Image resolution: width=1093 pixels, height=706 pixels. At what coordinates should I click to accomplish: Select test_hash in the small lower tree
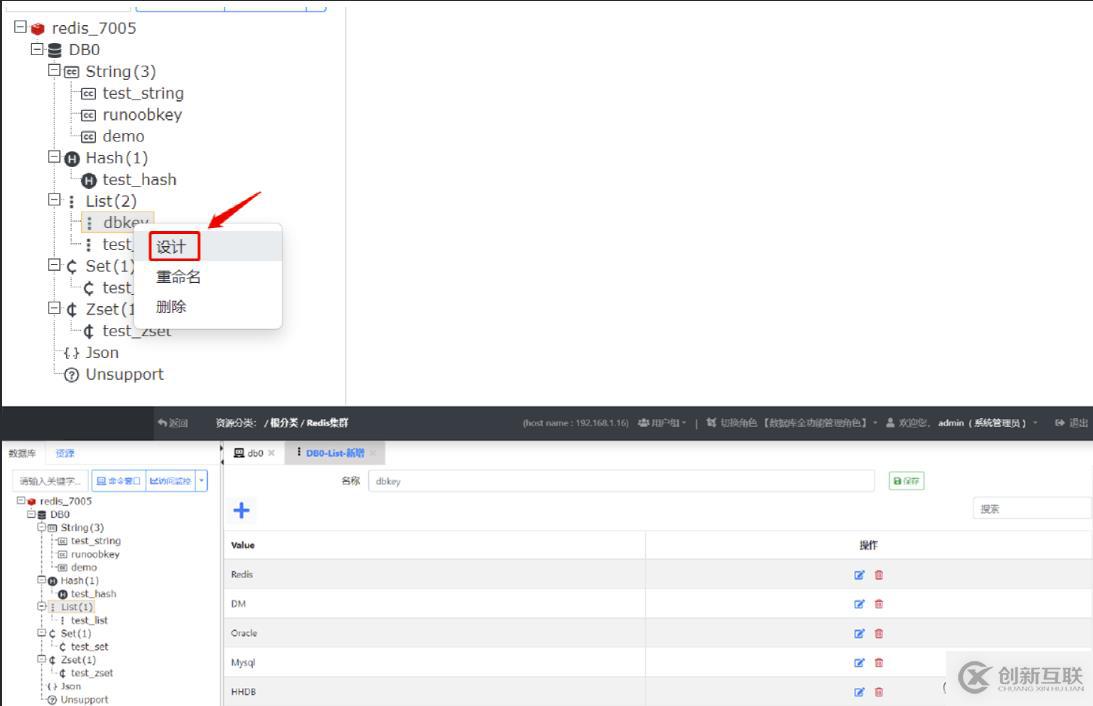93,594
